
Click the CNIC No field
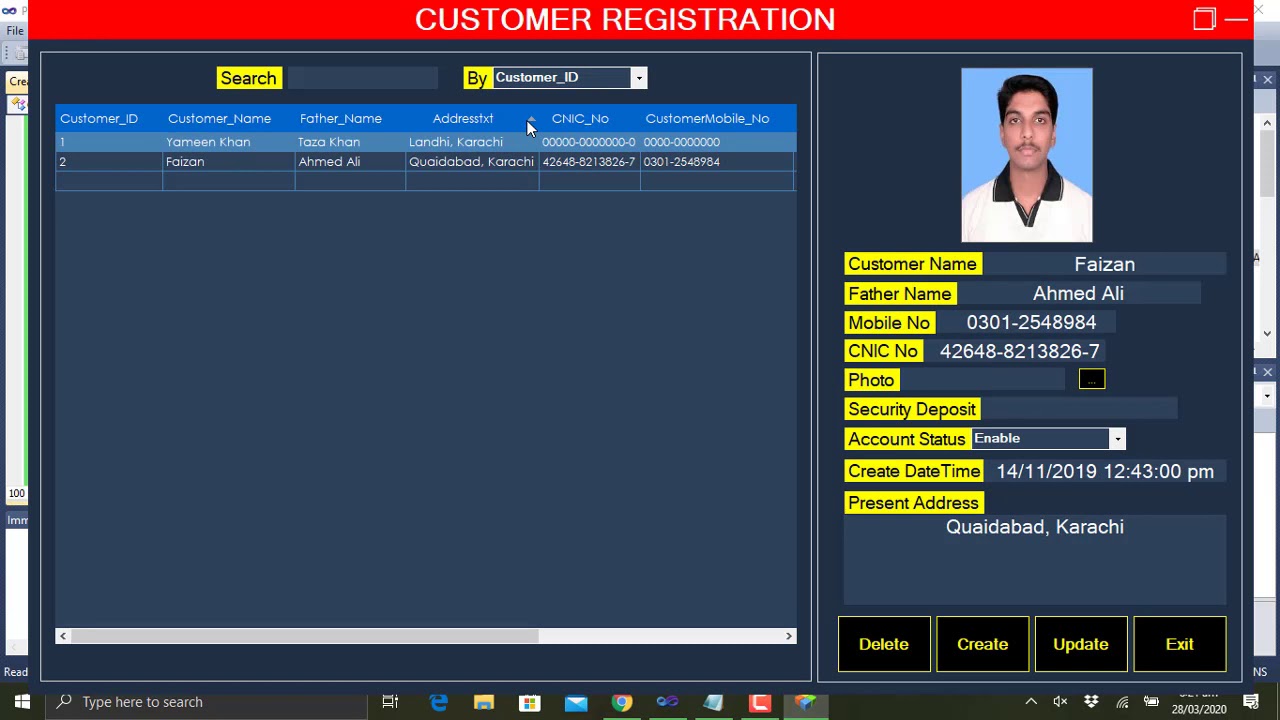coord(1015,351)
